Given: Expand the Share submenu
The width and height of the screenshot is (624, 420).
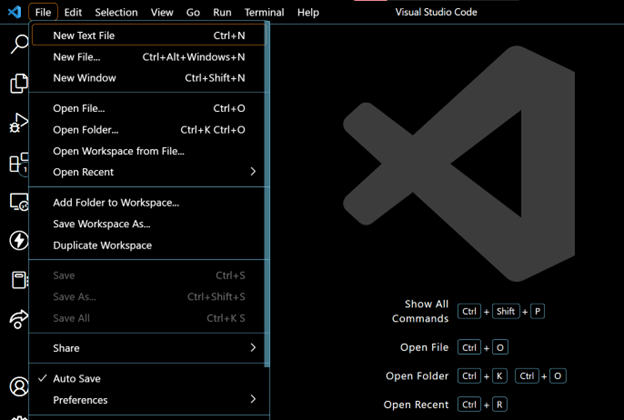Looking at the screenshot, I should point(147,348).
